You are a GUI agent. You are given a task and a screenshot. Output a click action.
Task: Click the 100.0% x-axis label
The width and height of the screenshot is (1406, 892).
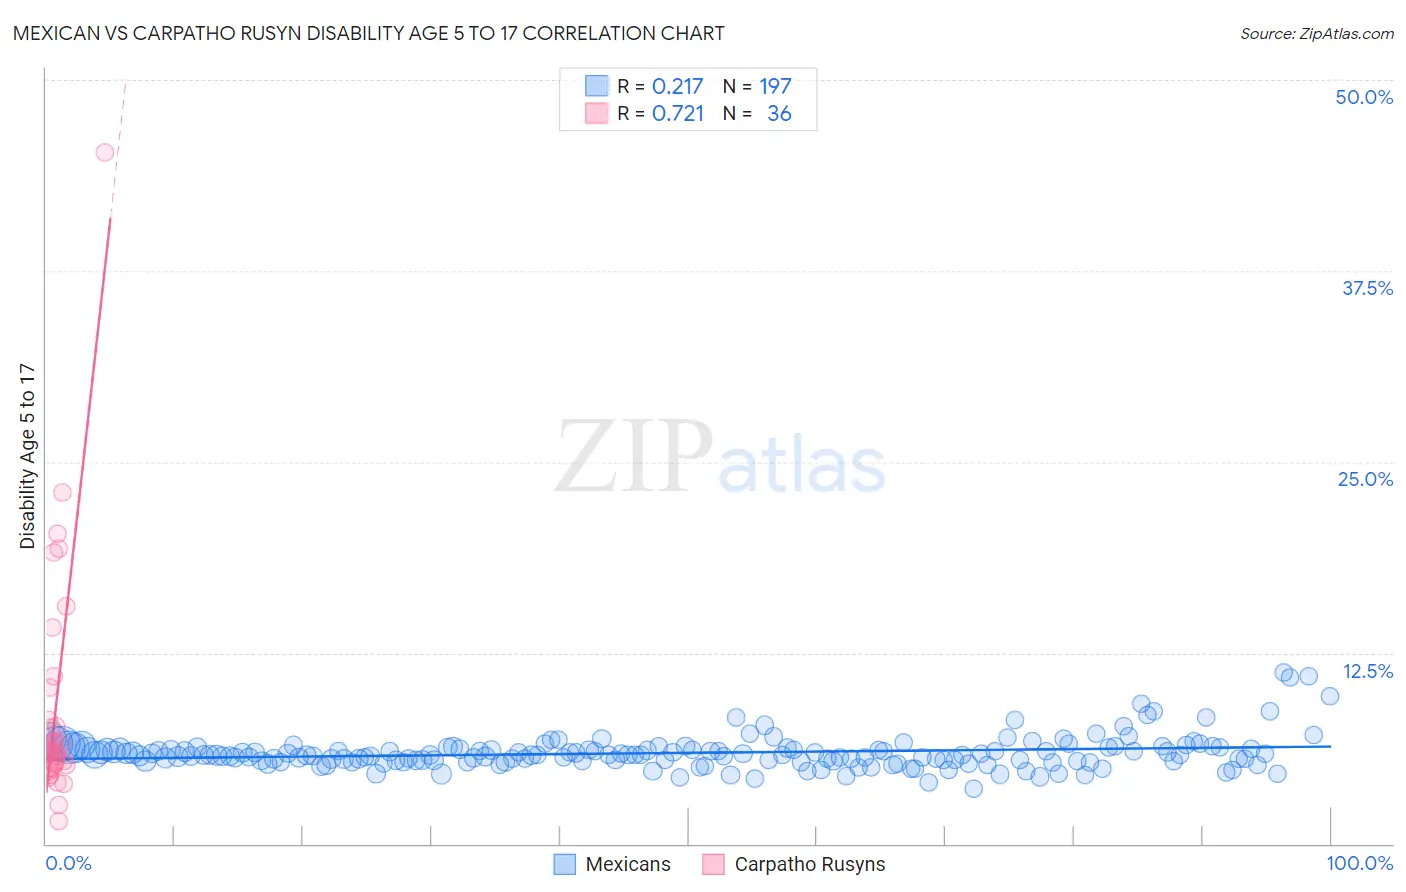pos(1360,863)
